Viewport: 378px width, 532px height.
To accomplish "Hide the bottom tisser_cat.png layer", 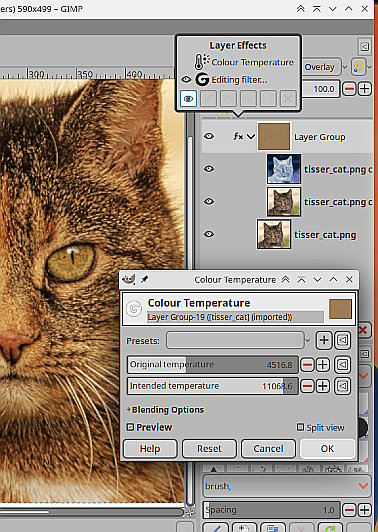I will click(x=209, y=234).
